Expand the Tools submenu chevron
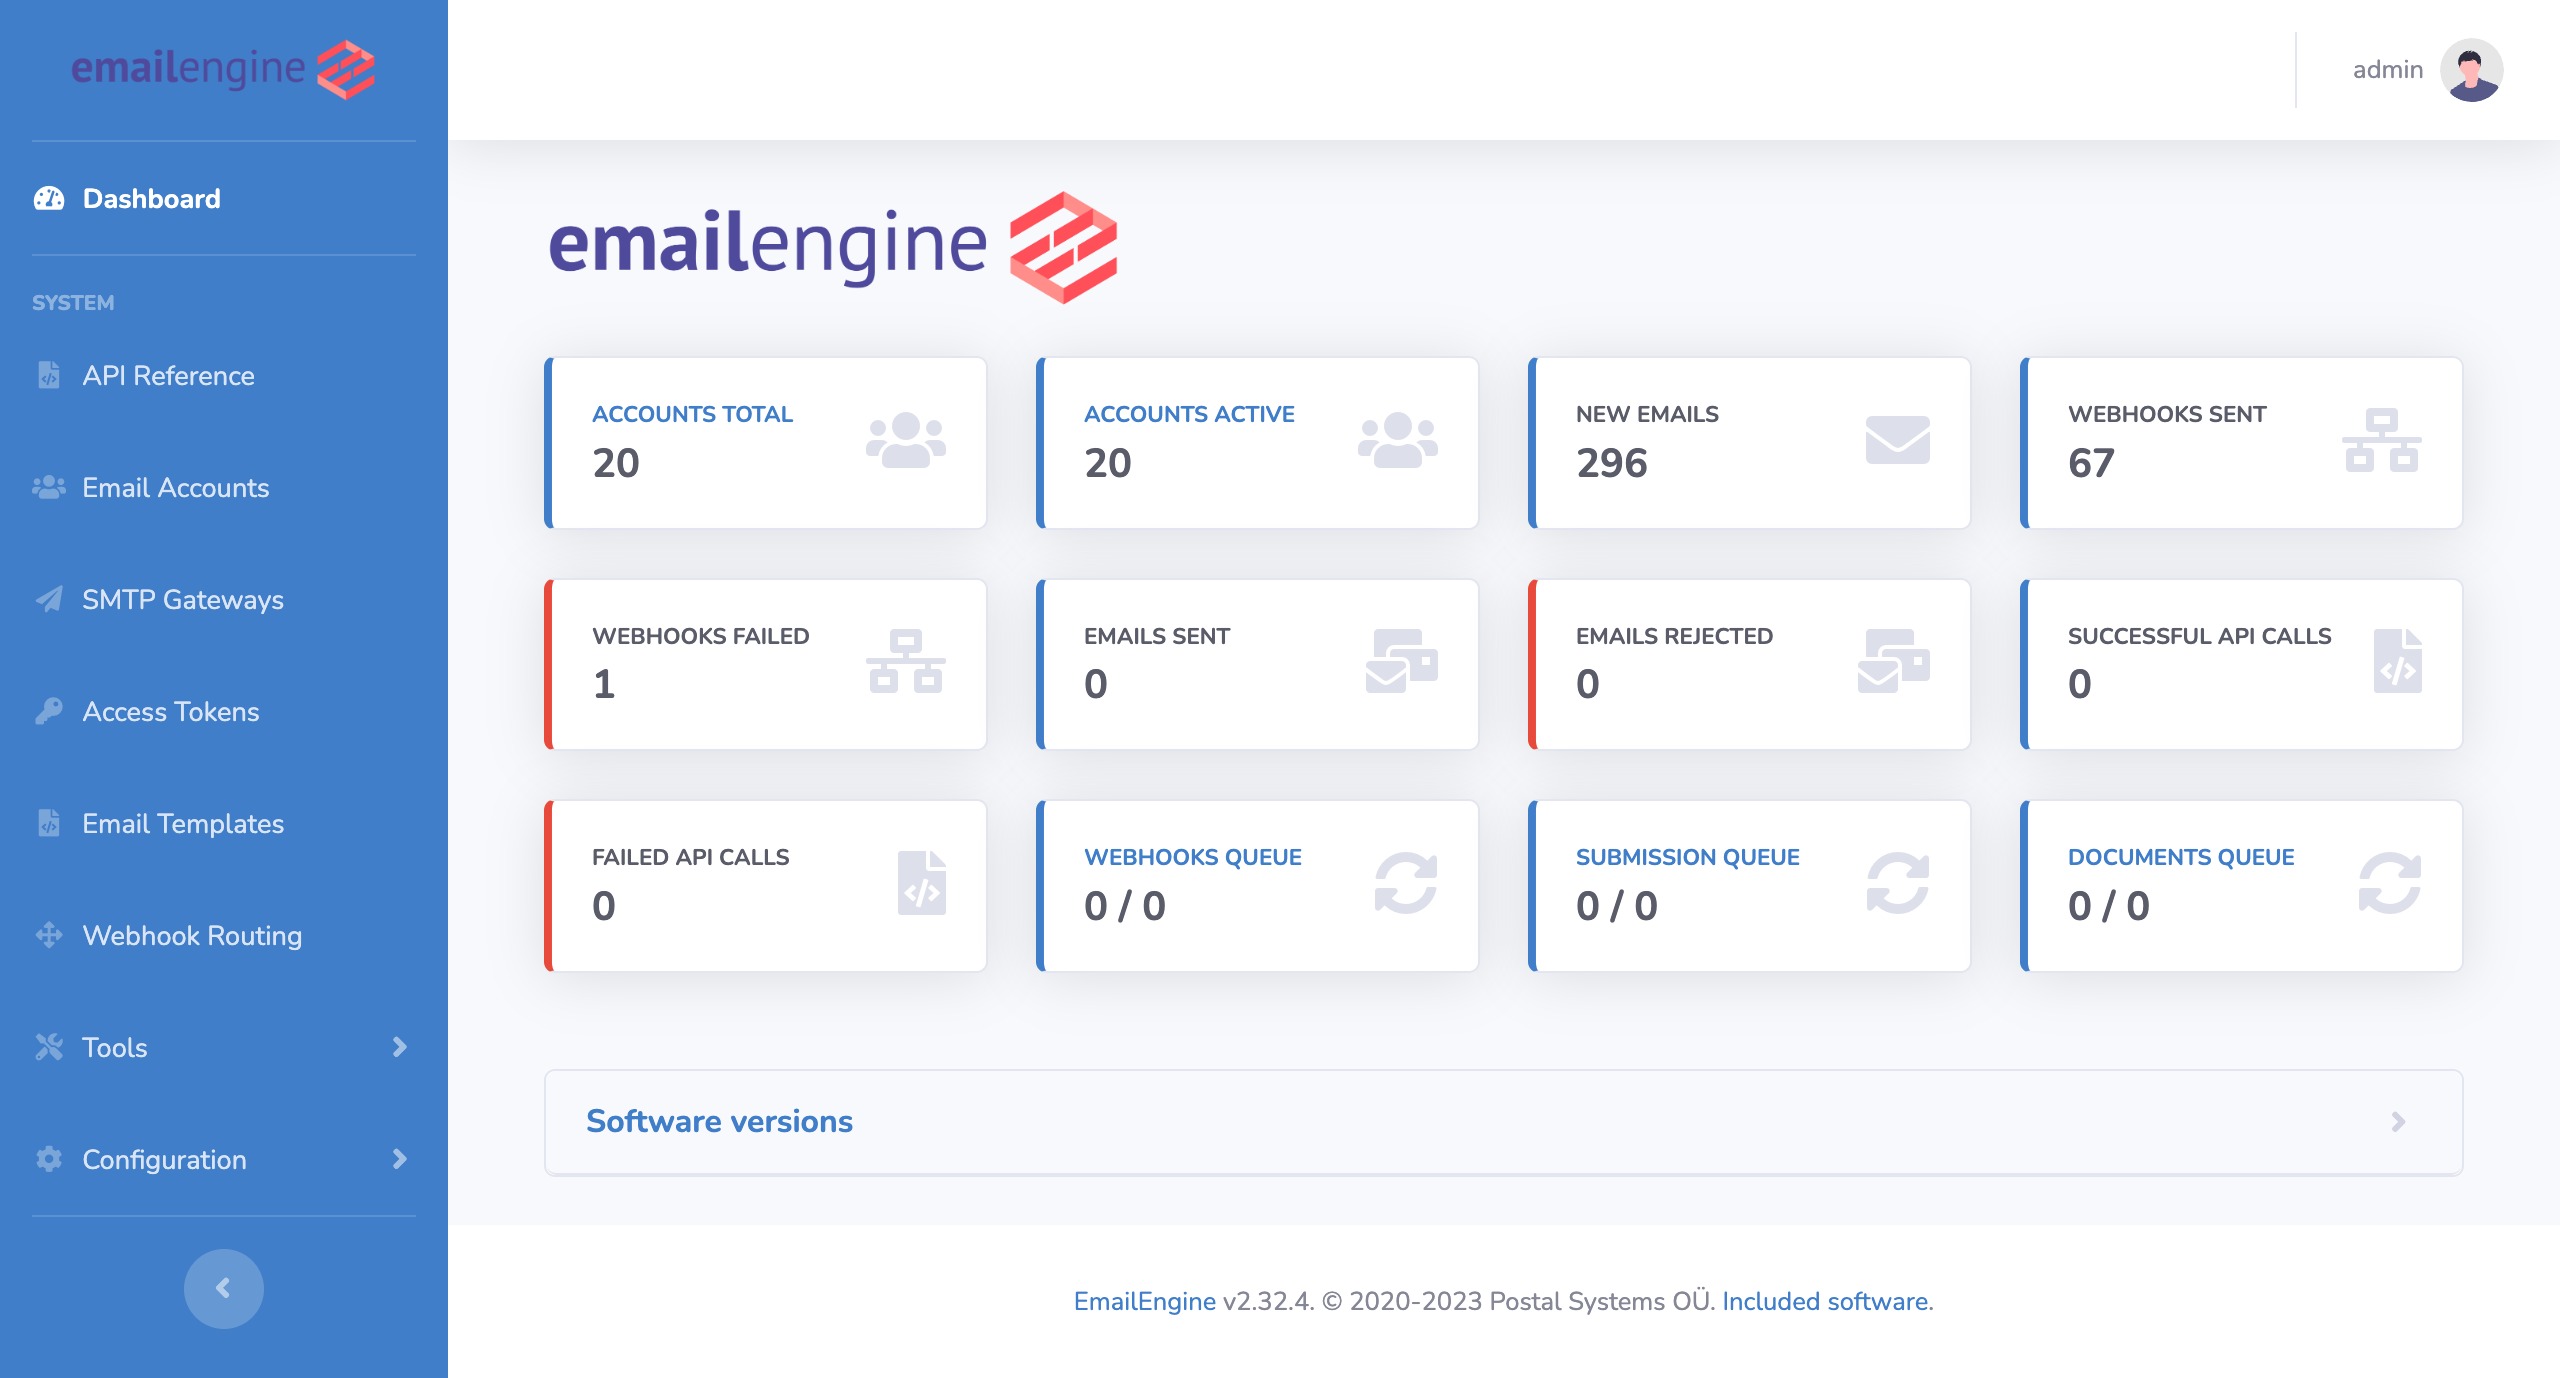 [398, 1047]
